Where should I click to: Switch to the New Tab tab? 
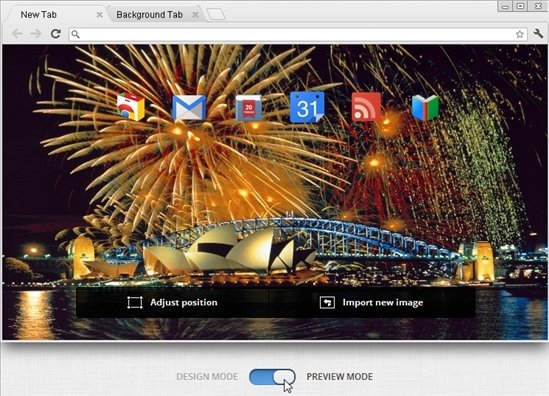(56, 15)
